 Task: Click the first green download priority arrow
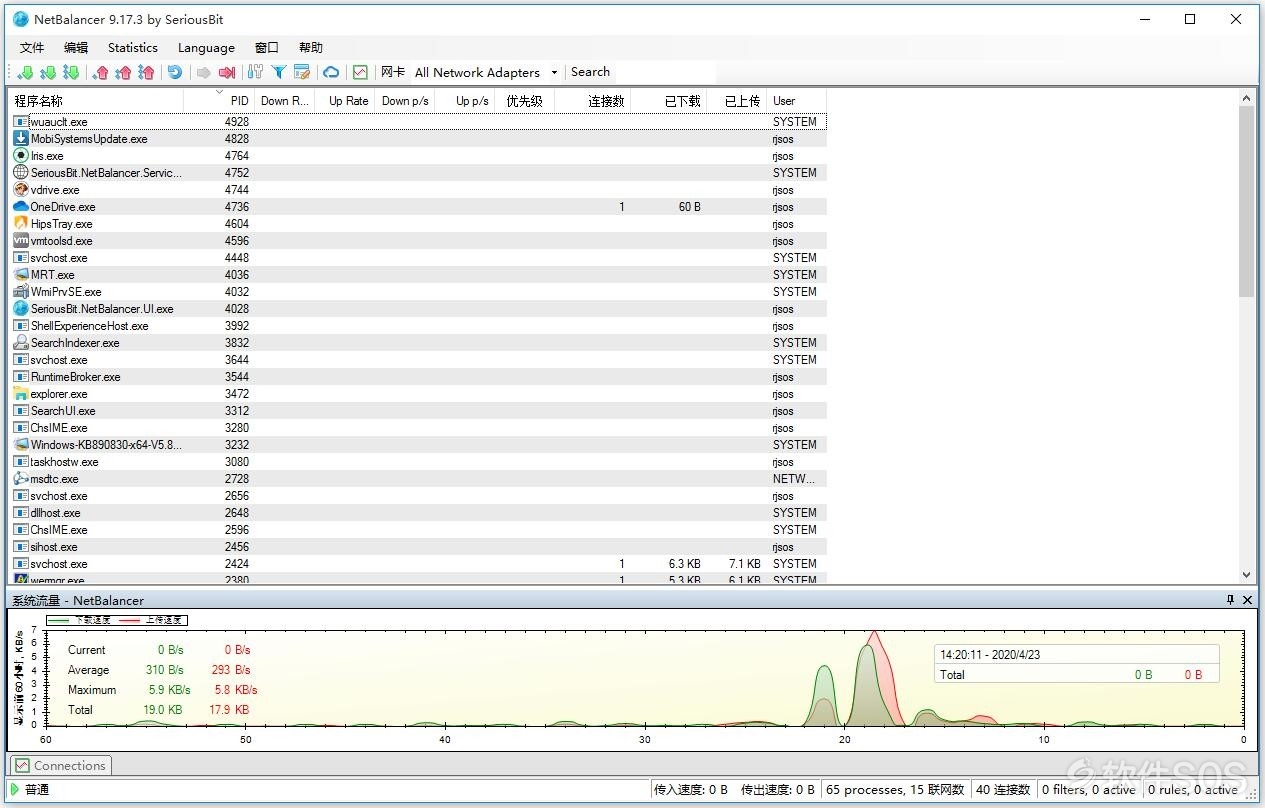(x=26, y=72)
